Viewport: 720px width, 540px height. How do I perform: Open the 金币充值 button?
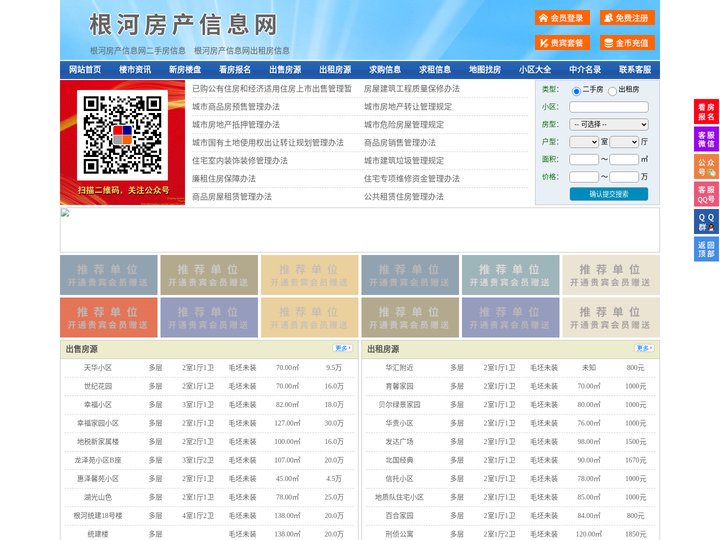627,43
